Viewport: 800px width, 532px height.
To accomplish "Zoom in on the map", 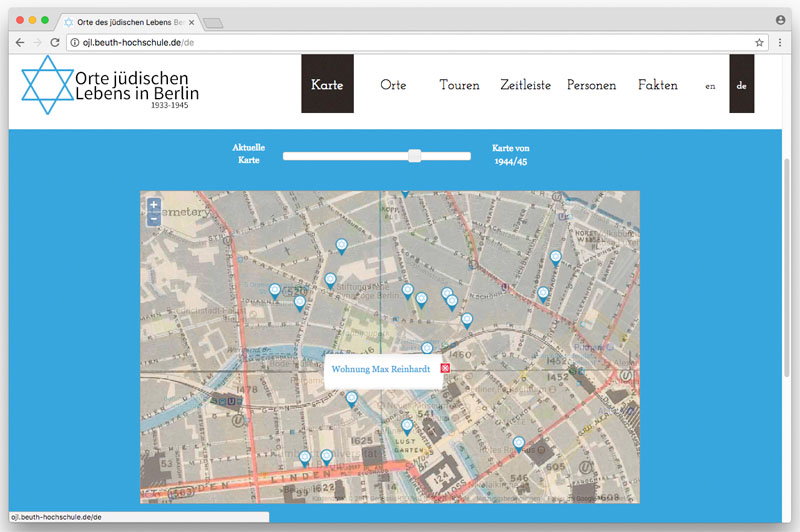I will pos(153,204).
